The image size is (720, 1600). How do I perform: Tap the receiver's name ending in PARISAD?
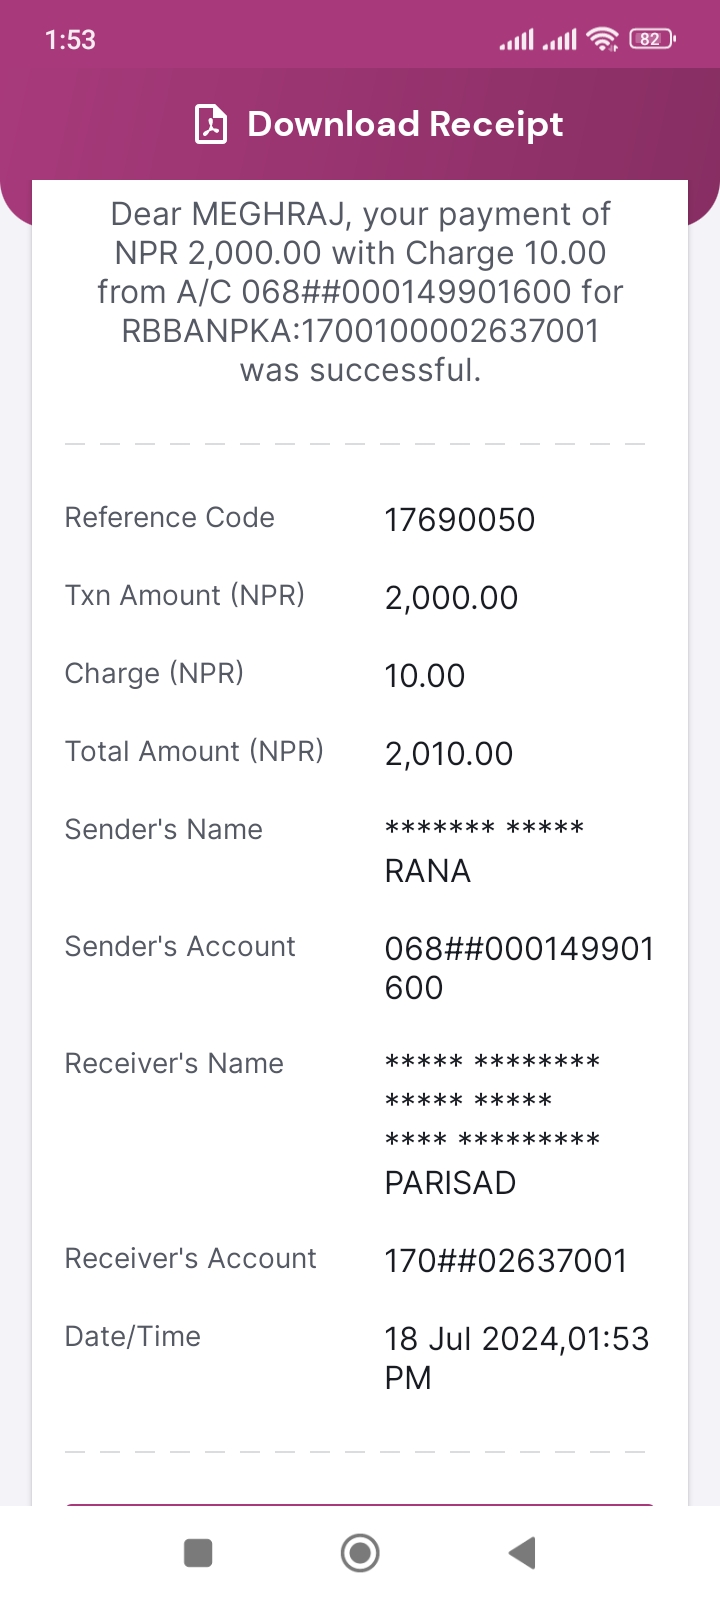[x=493, y=1122]
